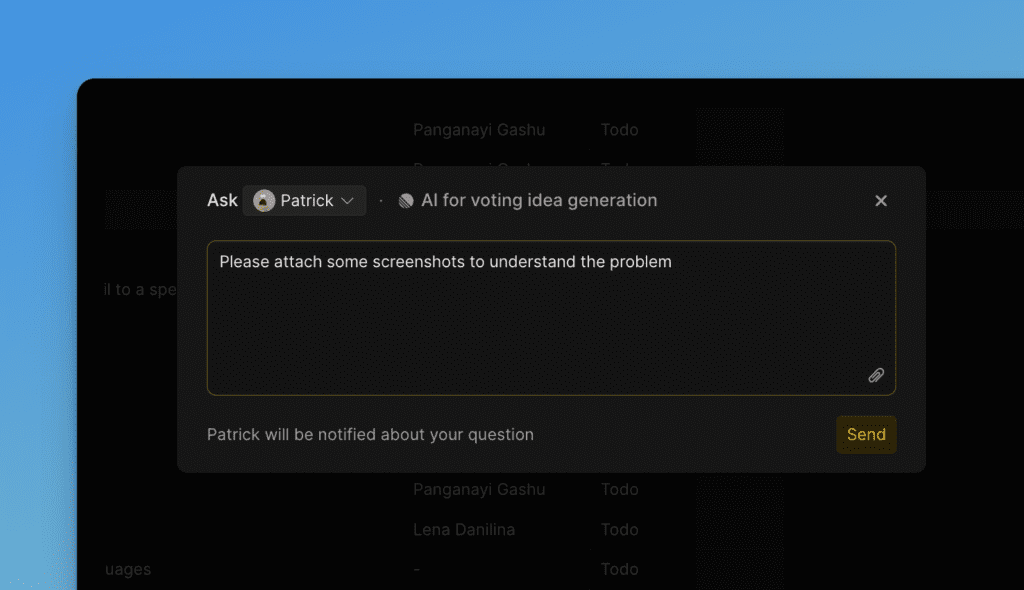
Task: Click the Patrick will be notified note
Action: click(x=370, y=435)
